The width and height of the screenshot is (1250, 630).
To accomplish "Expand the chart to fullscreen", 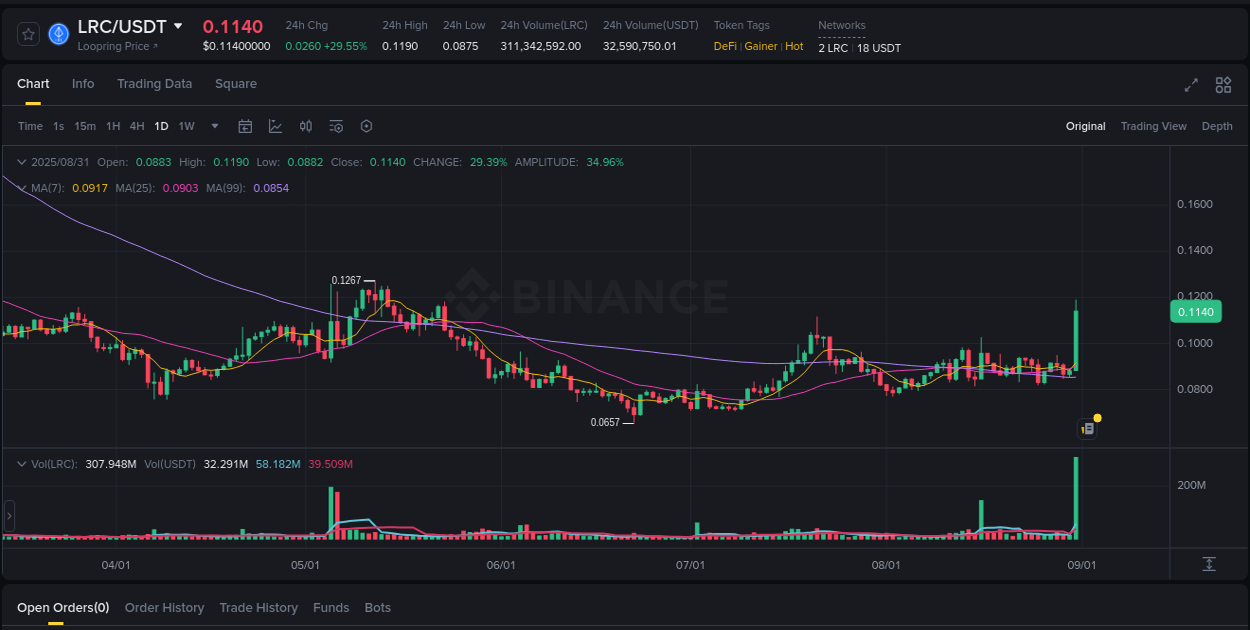I will pyautogui.click(x=1190, y=85).
